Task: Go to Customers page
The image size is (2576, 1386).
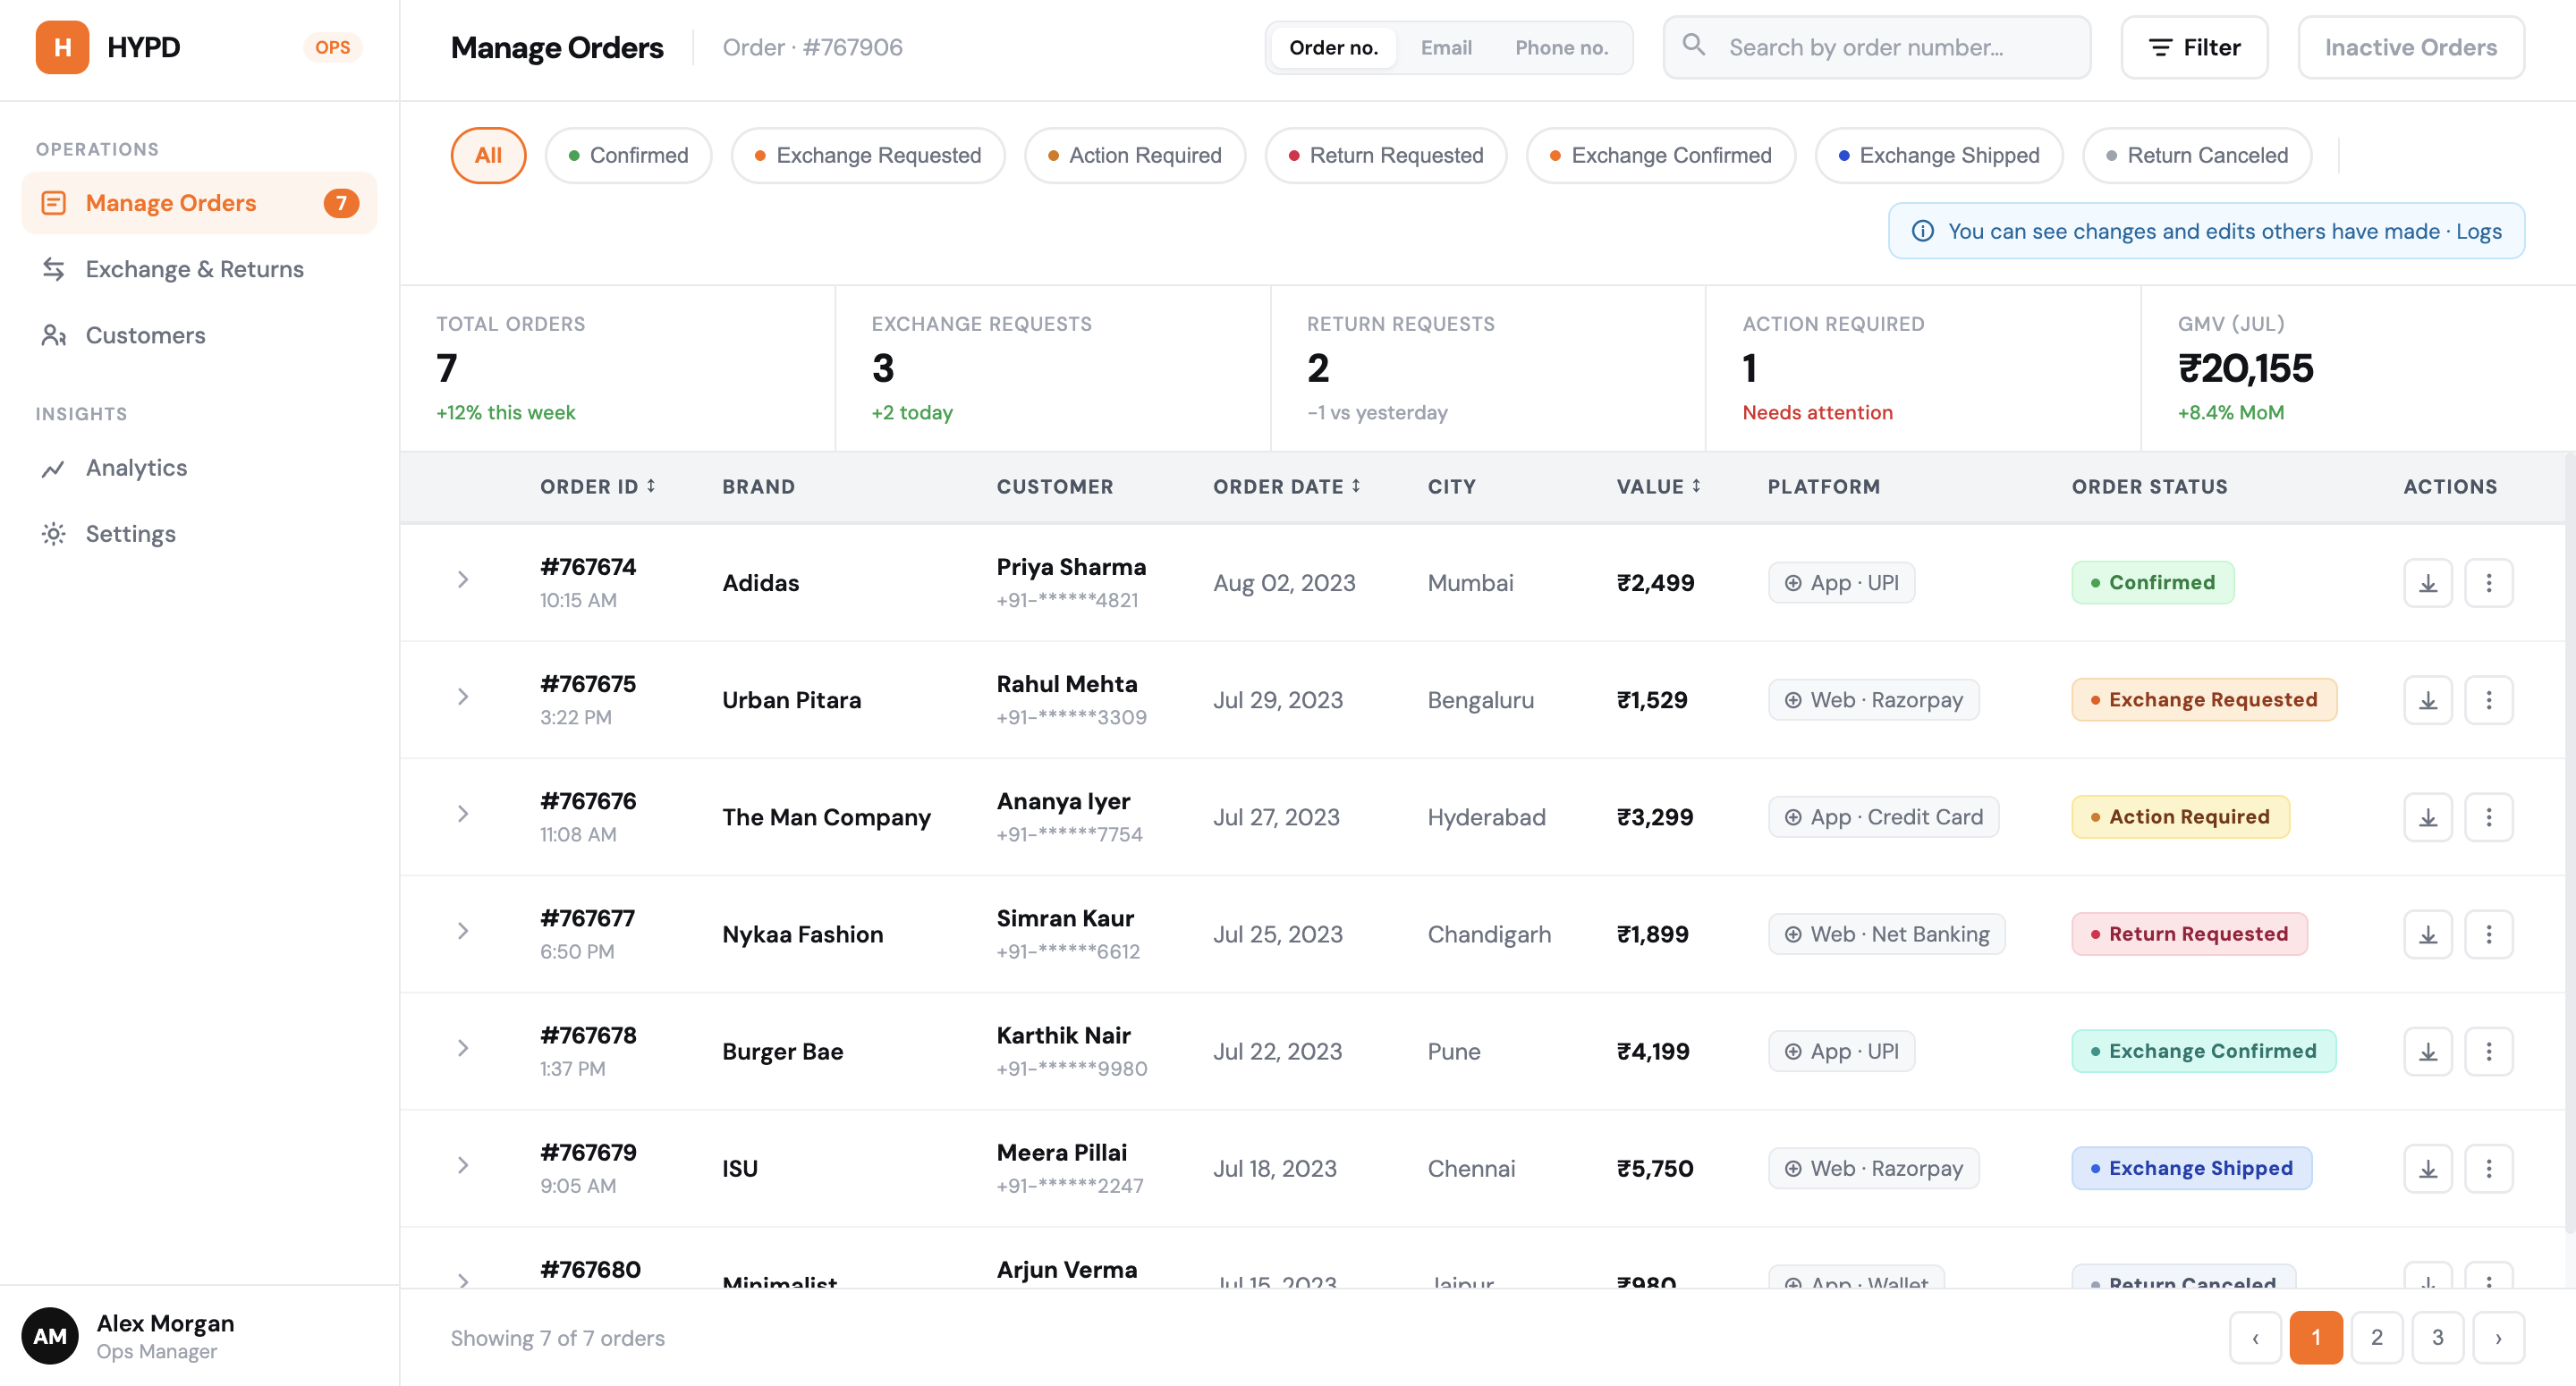Action: pyautogui.click(x=199, y=335)
